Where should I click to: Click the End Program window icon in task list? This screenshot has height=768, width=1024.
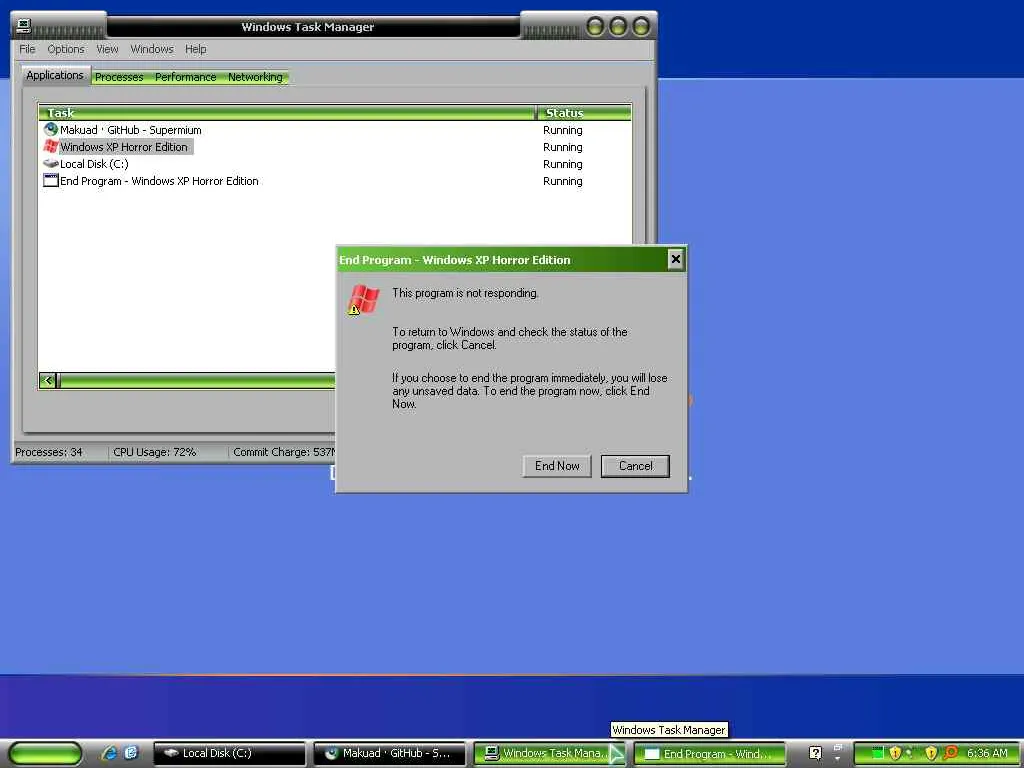pos(50,180)
